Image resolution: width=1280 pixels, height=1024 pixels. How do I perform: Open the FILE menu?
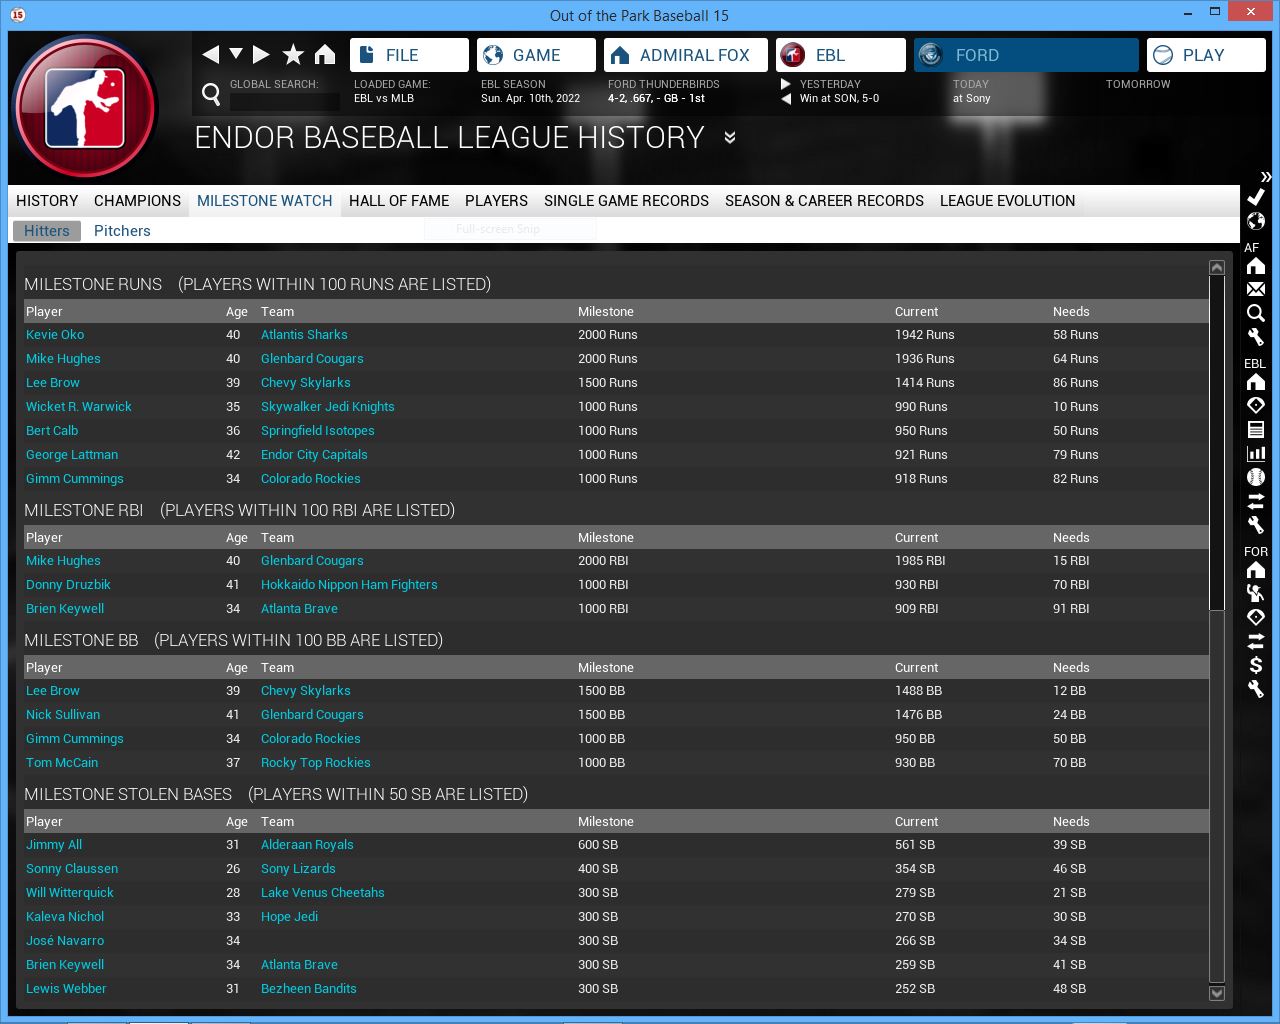tap(409, 55)
